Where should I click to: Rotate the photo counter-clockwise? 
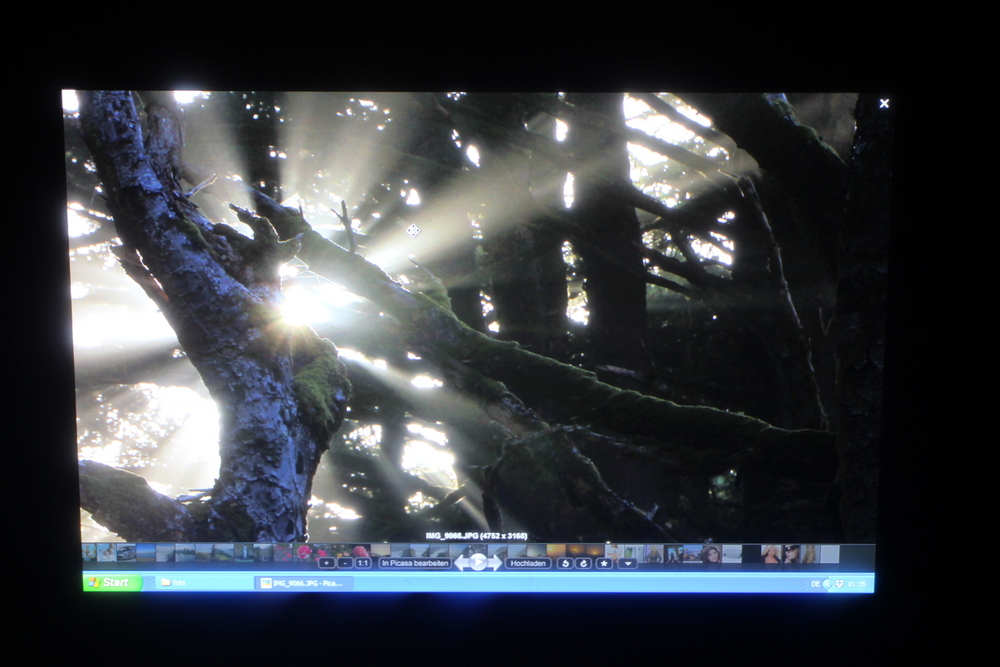[x=565, y=563]
